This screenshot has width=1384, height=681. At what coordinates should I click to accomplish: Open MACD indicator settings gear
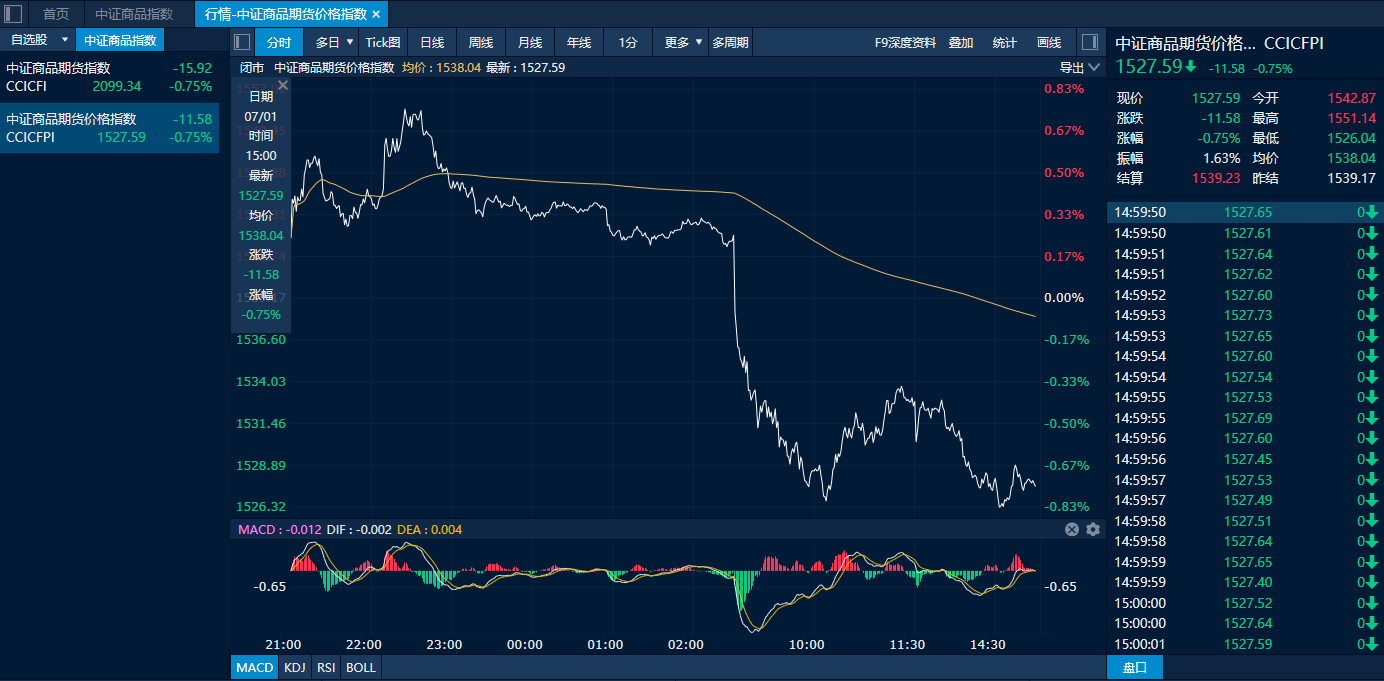pyautogui.click(x=1093, y=529)
